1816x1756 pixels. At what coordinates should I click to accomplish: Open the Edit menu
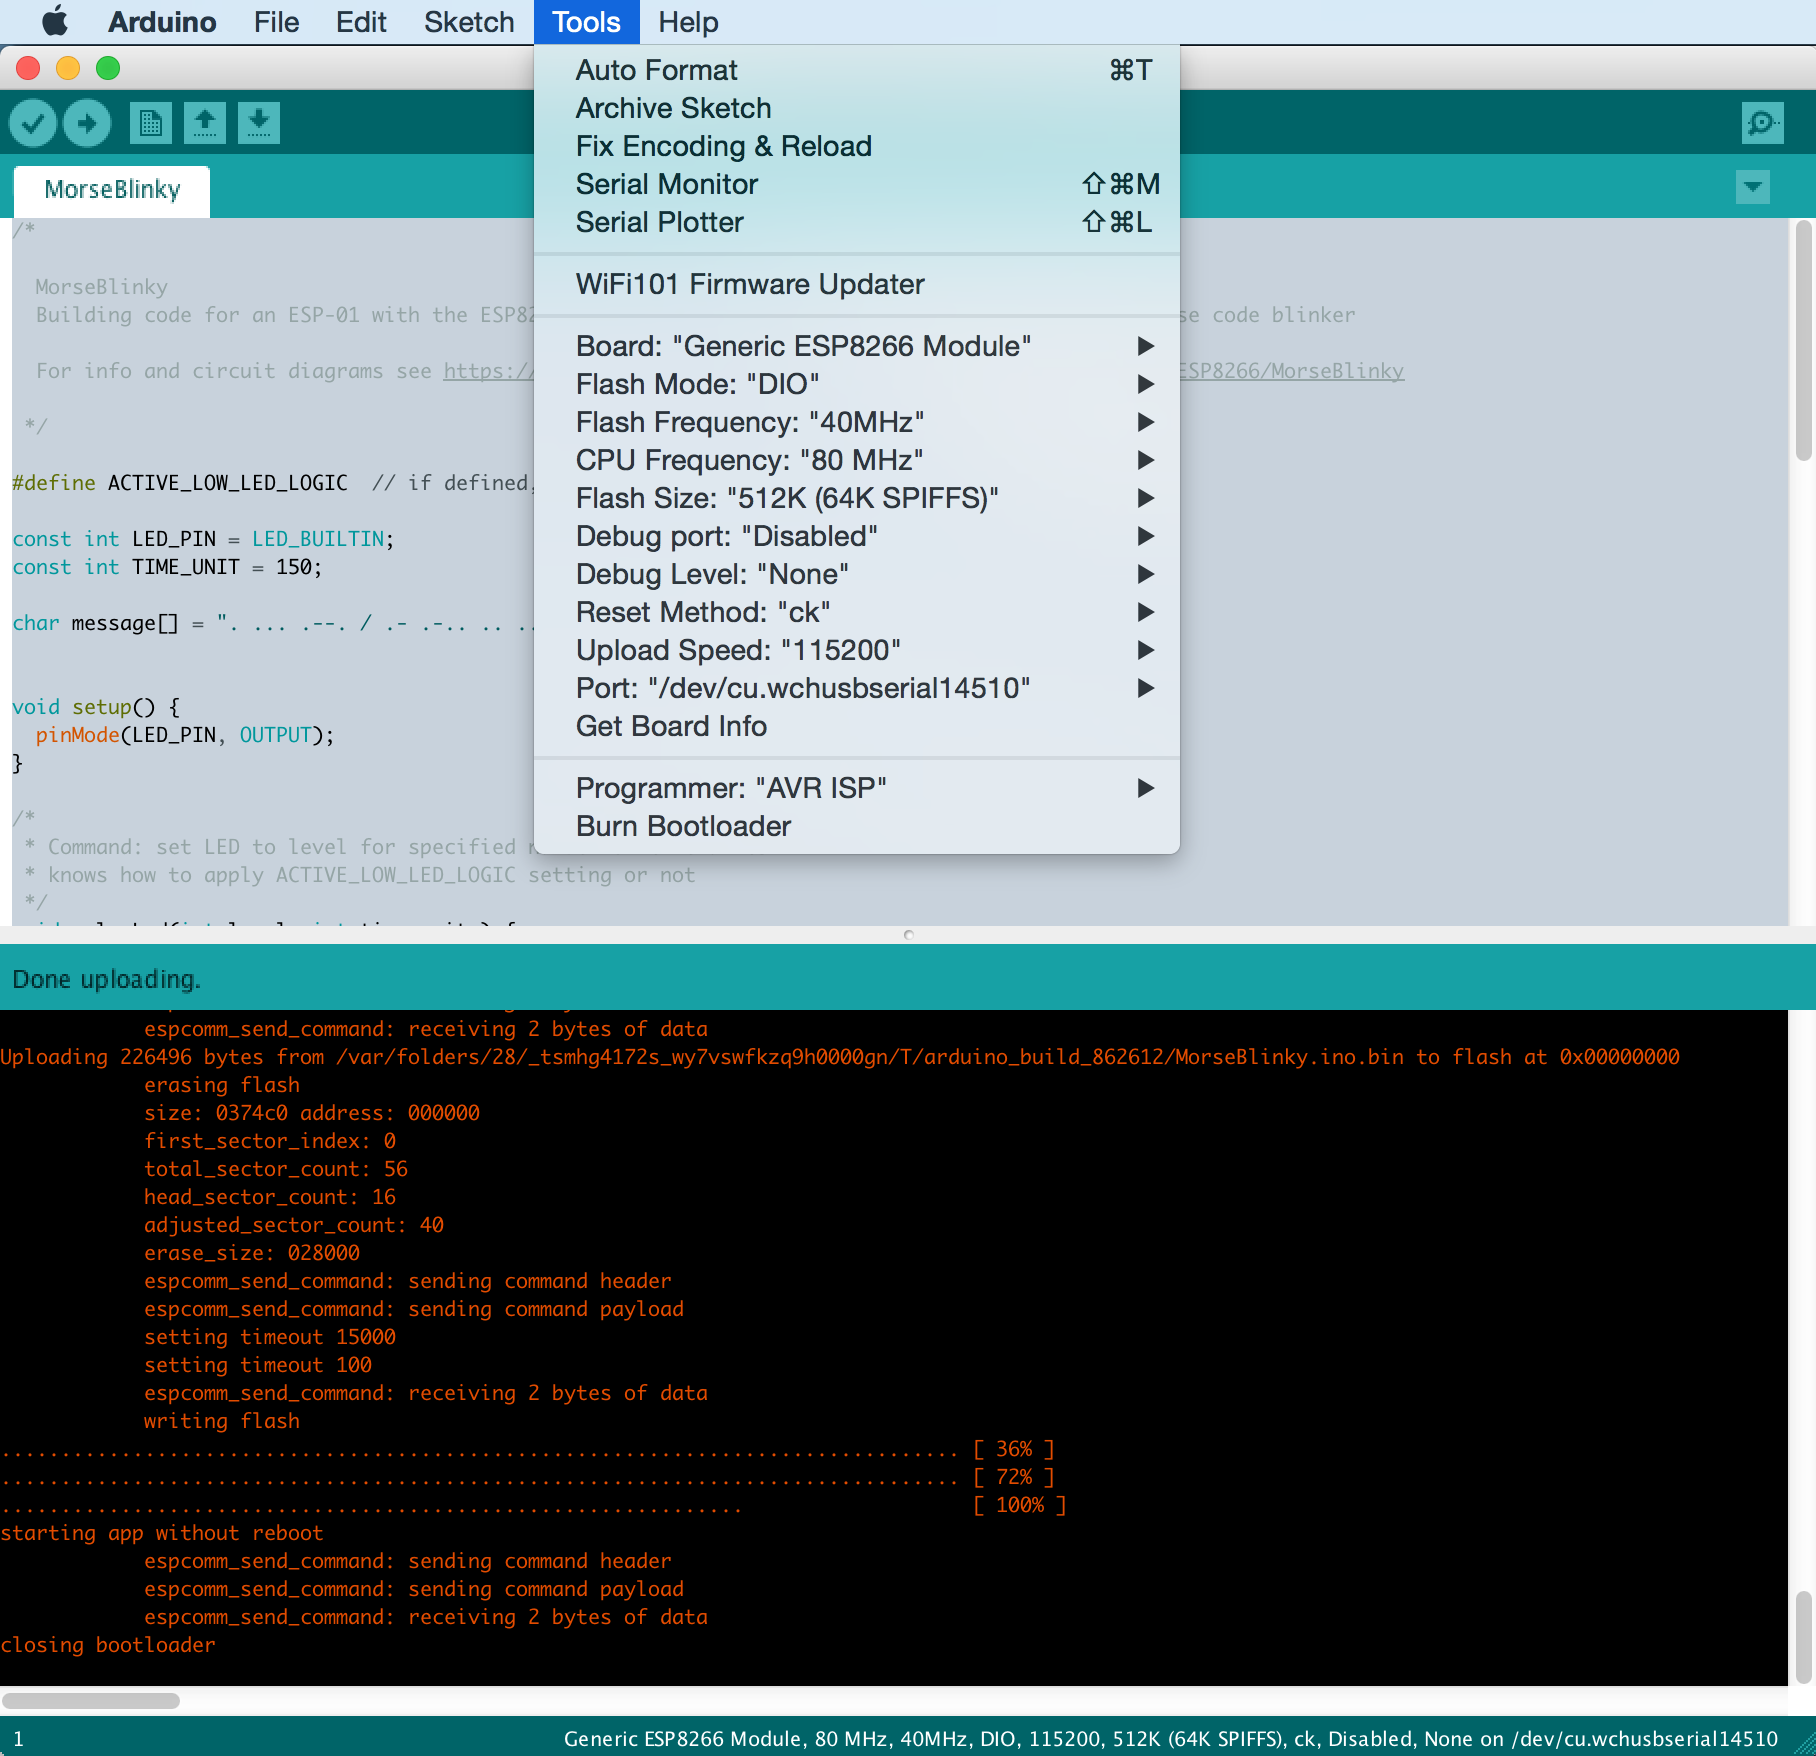click(361, 22)
